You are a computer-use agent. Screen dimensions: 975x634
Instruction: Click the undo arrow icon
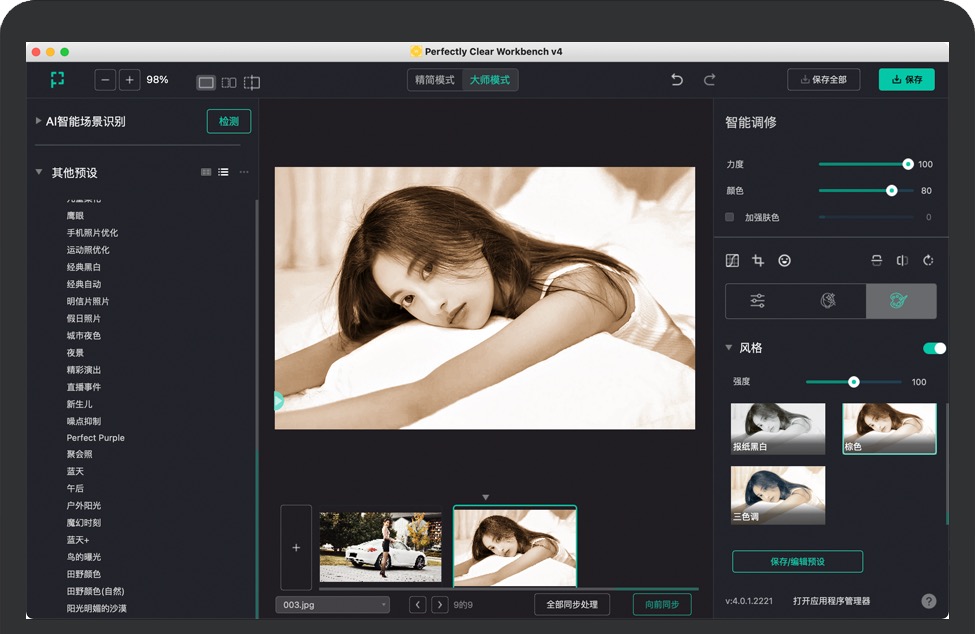point(677,80)
